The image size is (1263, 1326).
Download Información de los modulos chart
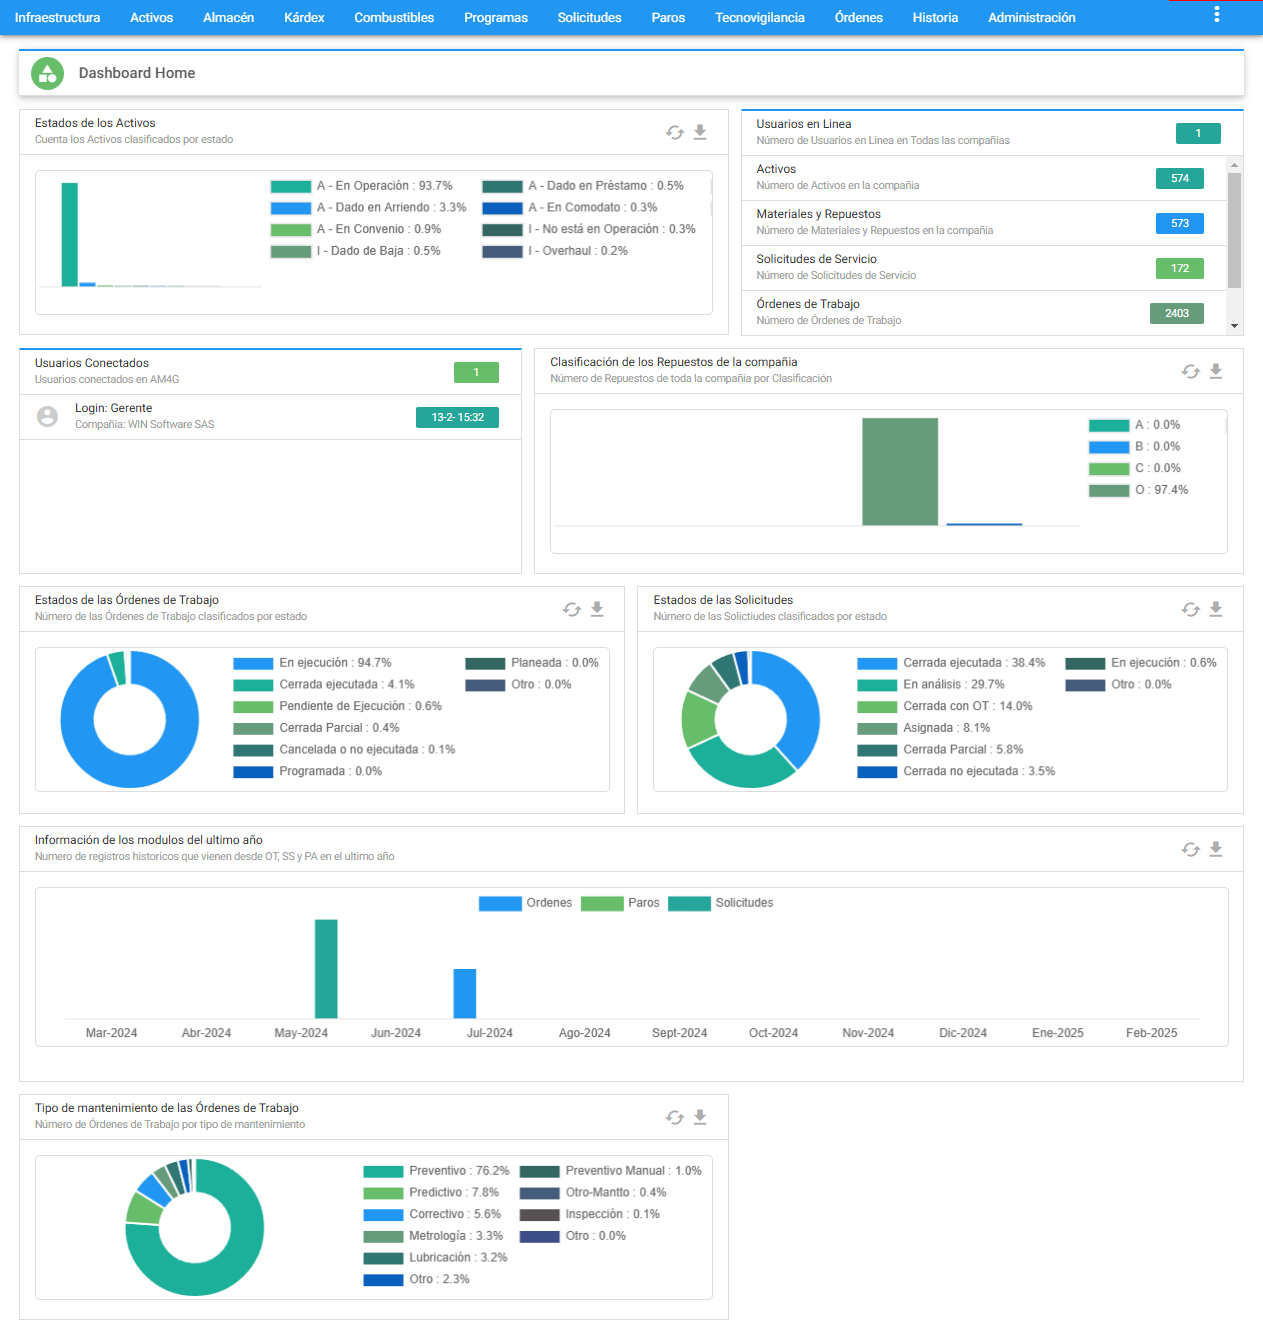1216,849
